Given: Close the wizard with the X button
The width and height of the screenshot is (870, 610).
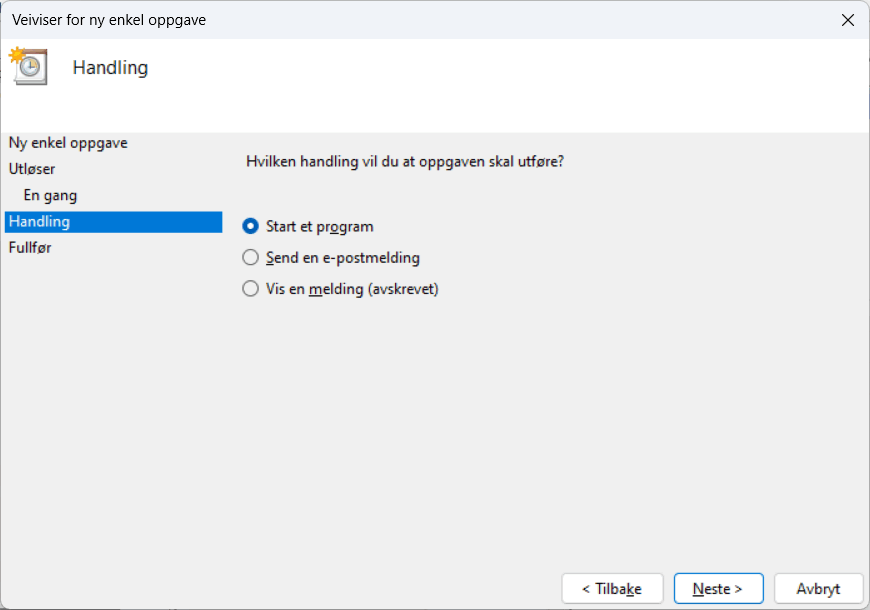Looking at the screenshot, I should 847,20.
